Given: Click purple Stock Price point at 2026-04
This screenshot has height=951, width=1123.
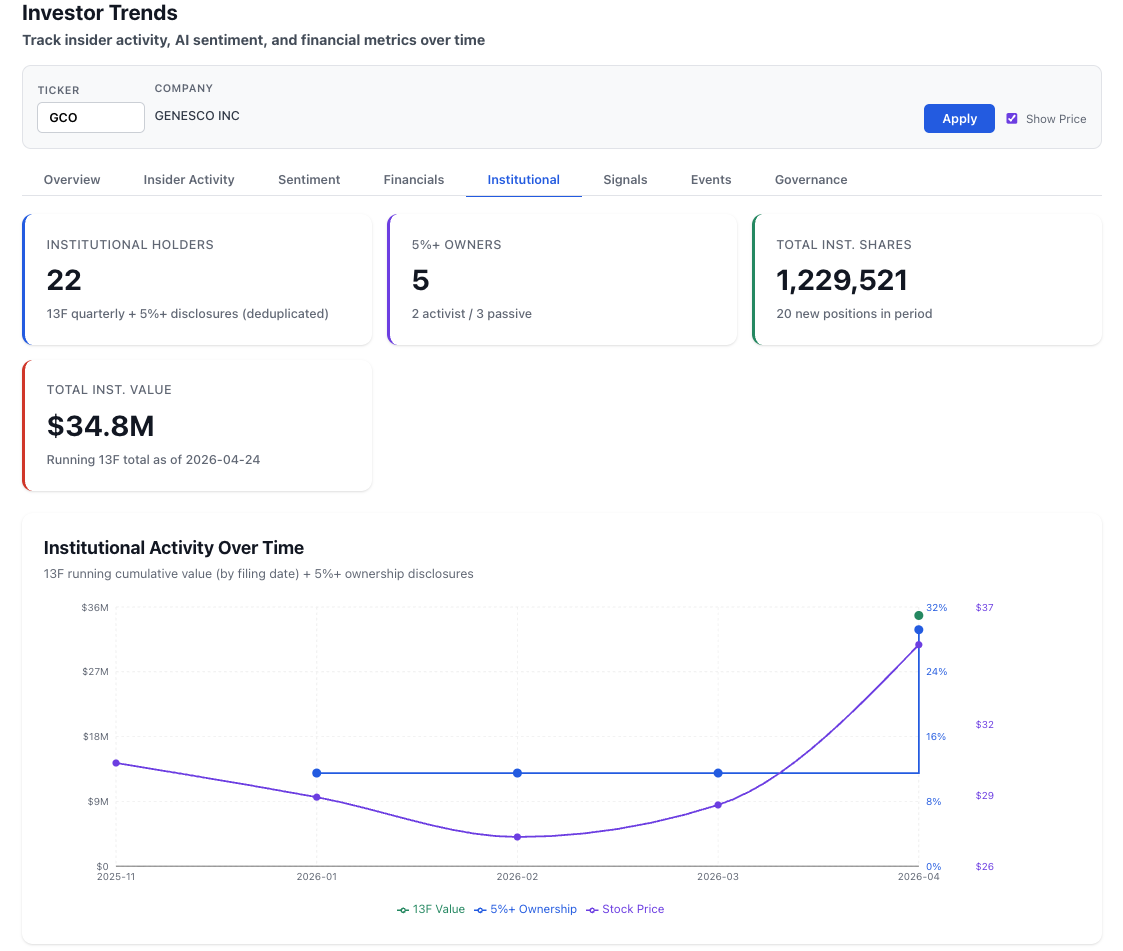Looking at the screenshot, I should 919,645.
